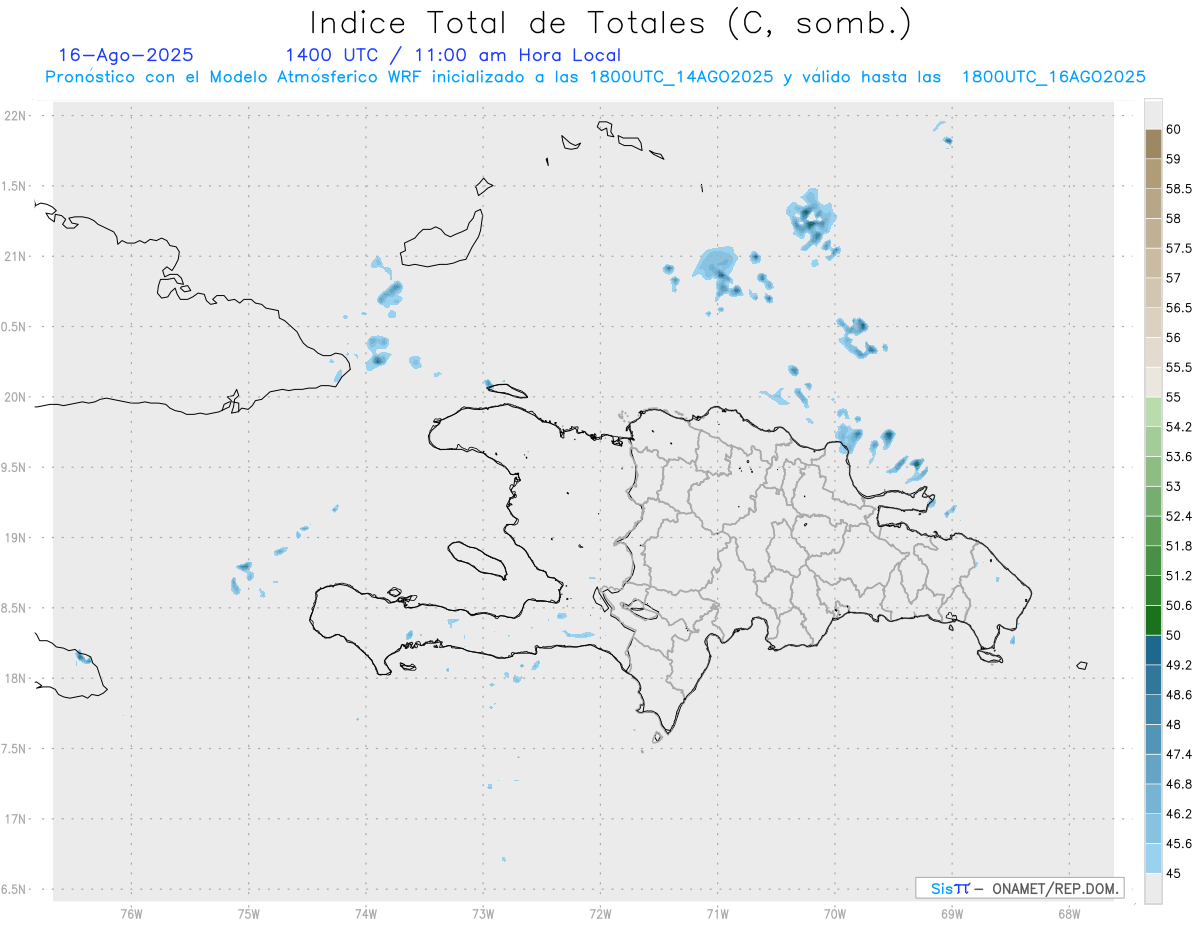Click the 72W longitude label
The image size is (1200, 927).
click(600, 913)
